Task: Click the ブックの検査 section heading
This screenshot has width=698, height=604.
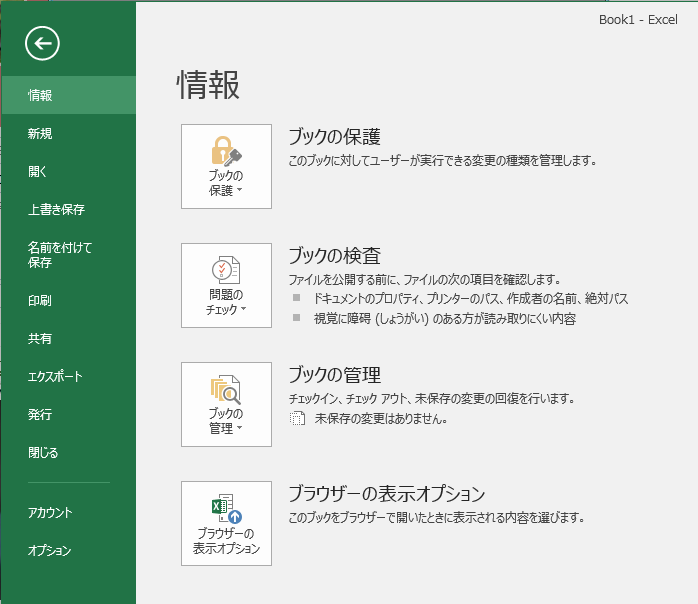Action: (x=334, y=255)
